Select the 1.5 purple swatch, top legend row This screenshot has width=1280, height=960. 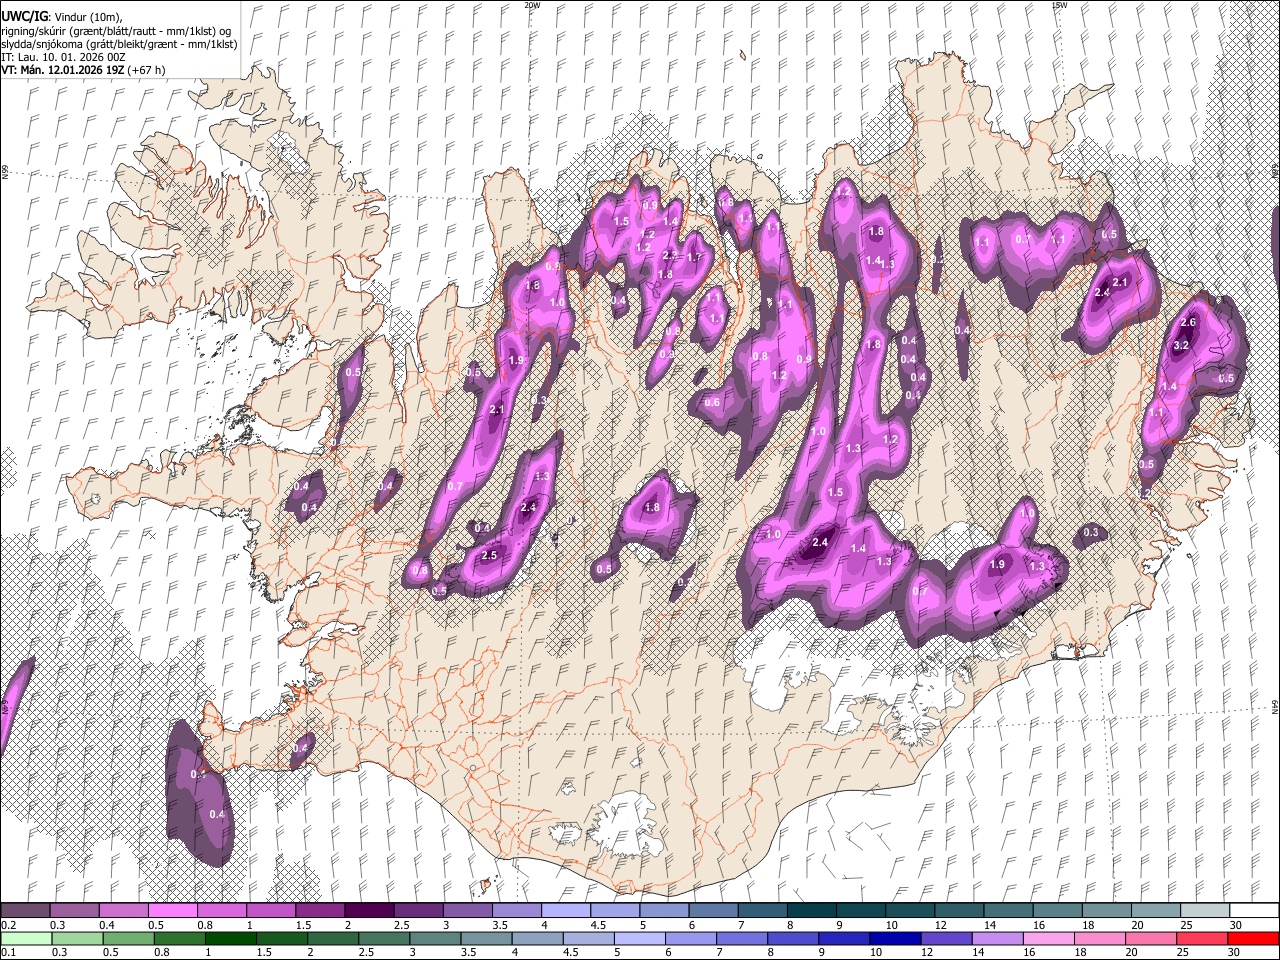319,911
